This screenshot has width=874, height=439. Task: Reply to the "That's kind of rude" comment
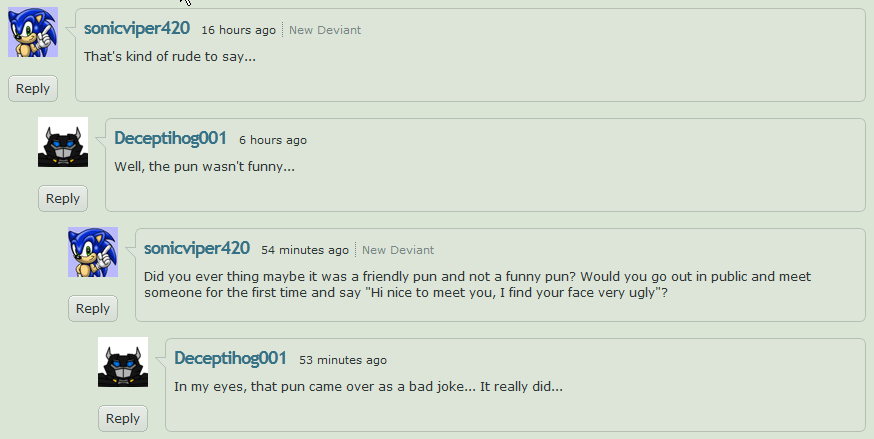33,89
